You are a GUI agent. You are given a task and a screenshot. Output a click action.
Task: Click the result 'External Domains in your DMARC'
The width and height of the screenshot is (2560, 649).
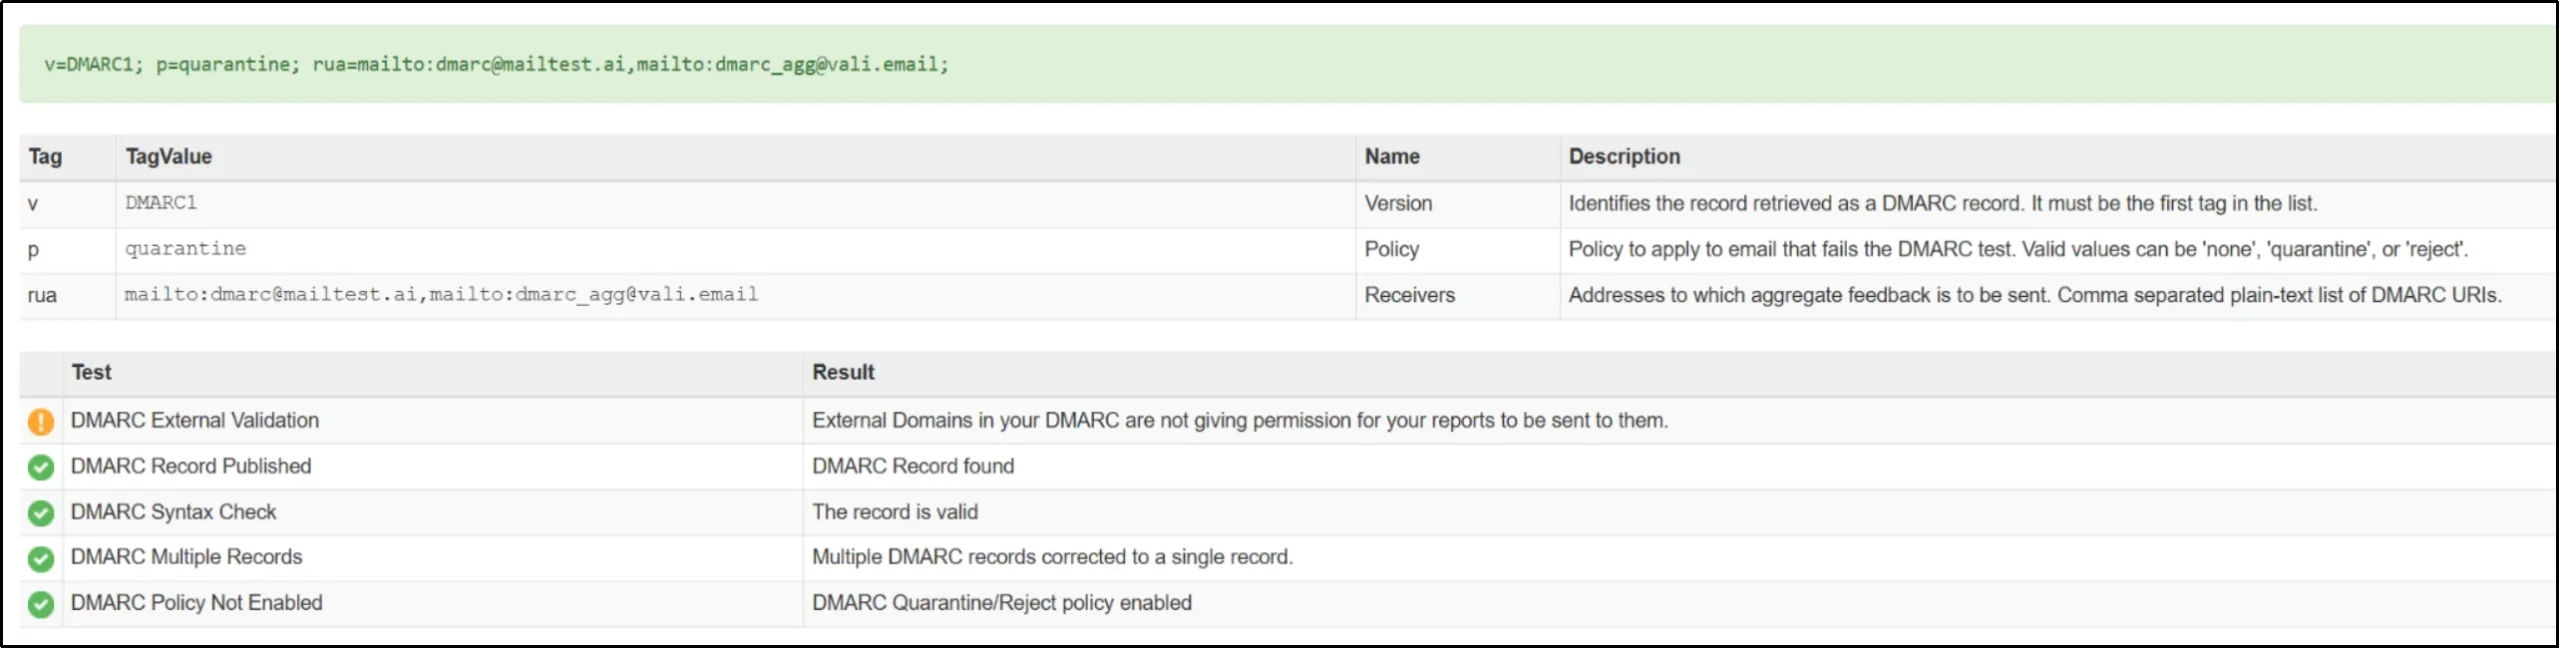tap(1240, 421)
